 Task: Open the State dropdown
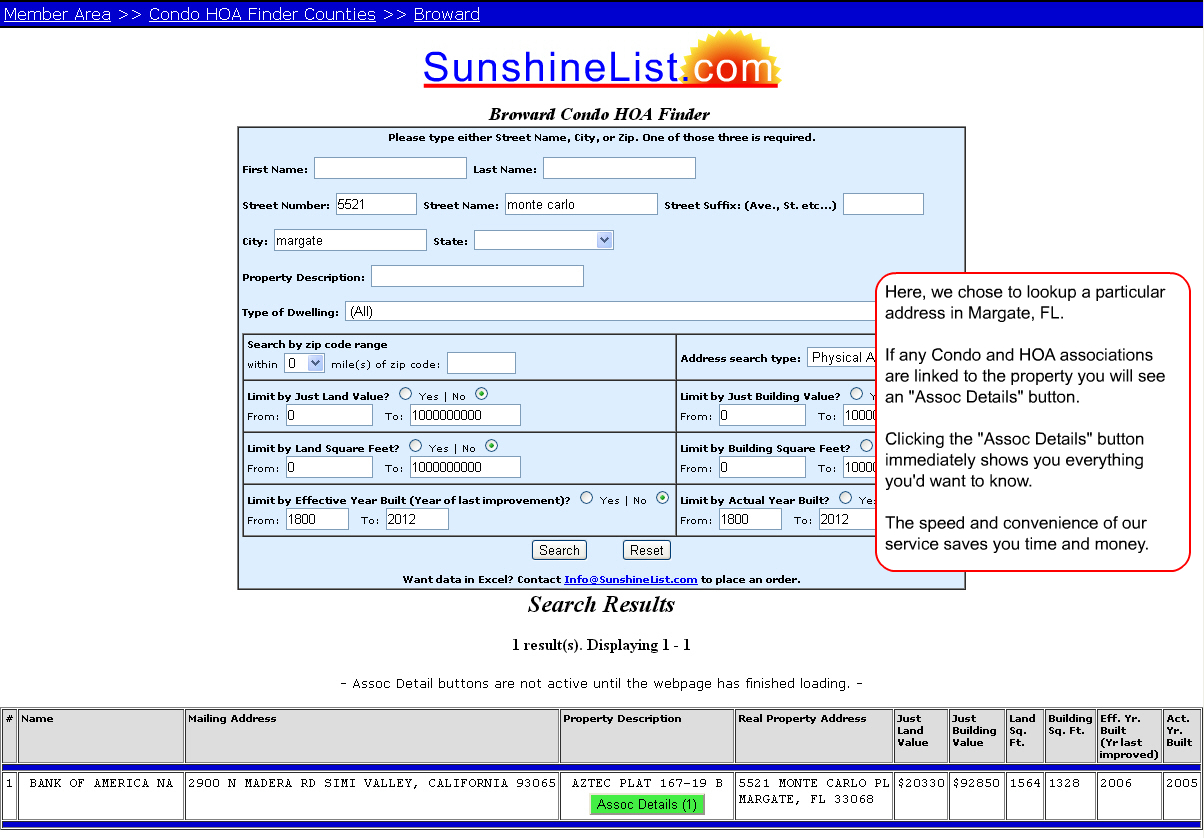(543, 240)
